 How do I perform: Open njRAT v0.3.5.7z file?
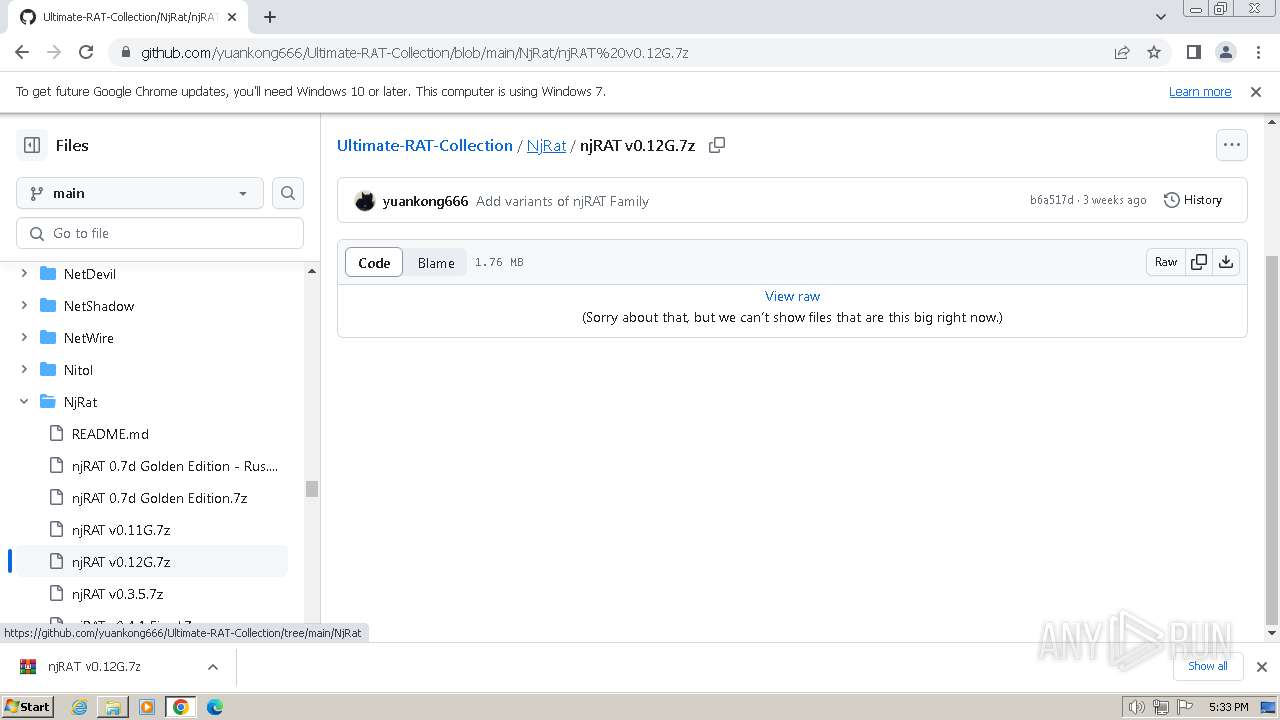pos(117,594)
